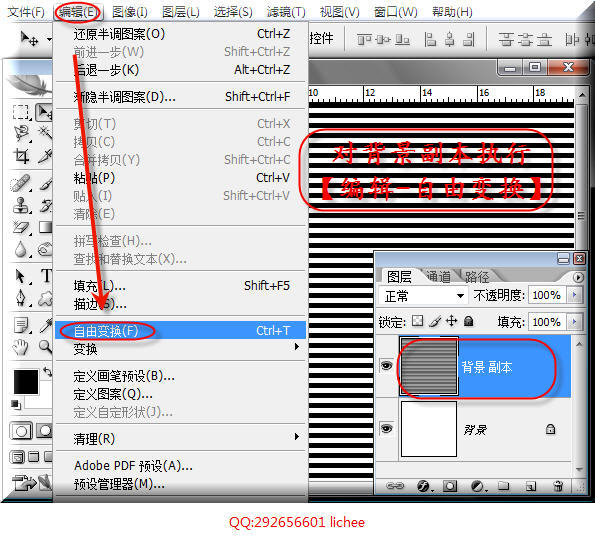Screen dimensions: 595x541
Task: Enable lock transparent pixels checkbox
Action: click(x=417, y=321)
